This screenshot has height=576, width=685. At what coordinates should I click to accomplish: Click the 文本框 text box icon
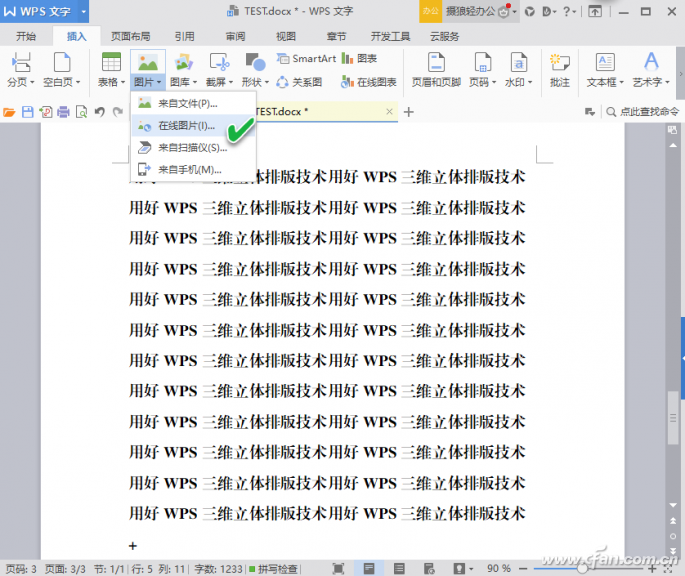point(605,62)
